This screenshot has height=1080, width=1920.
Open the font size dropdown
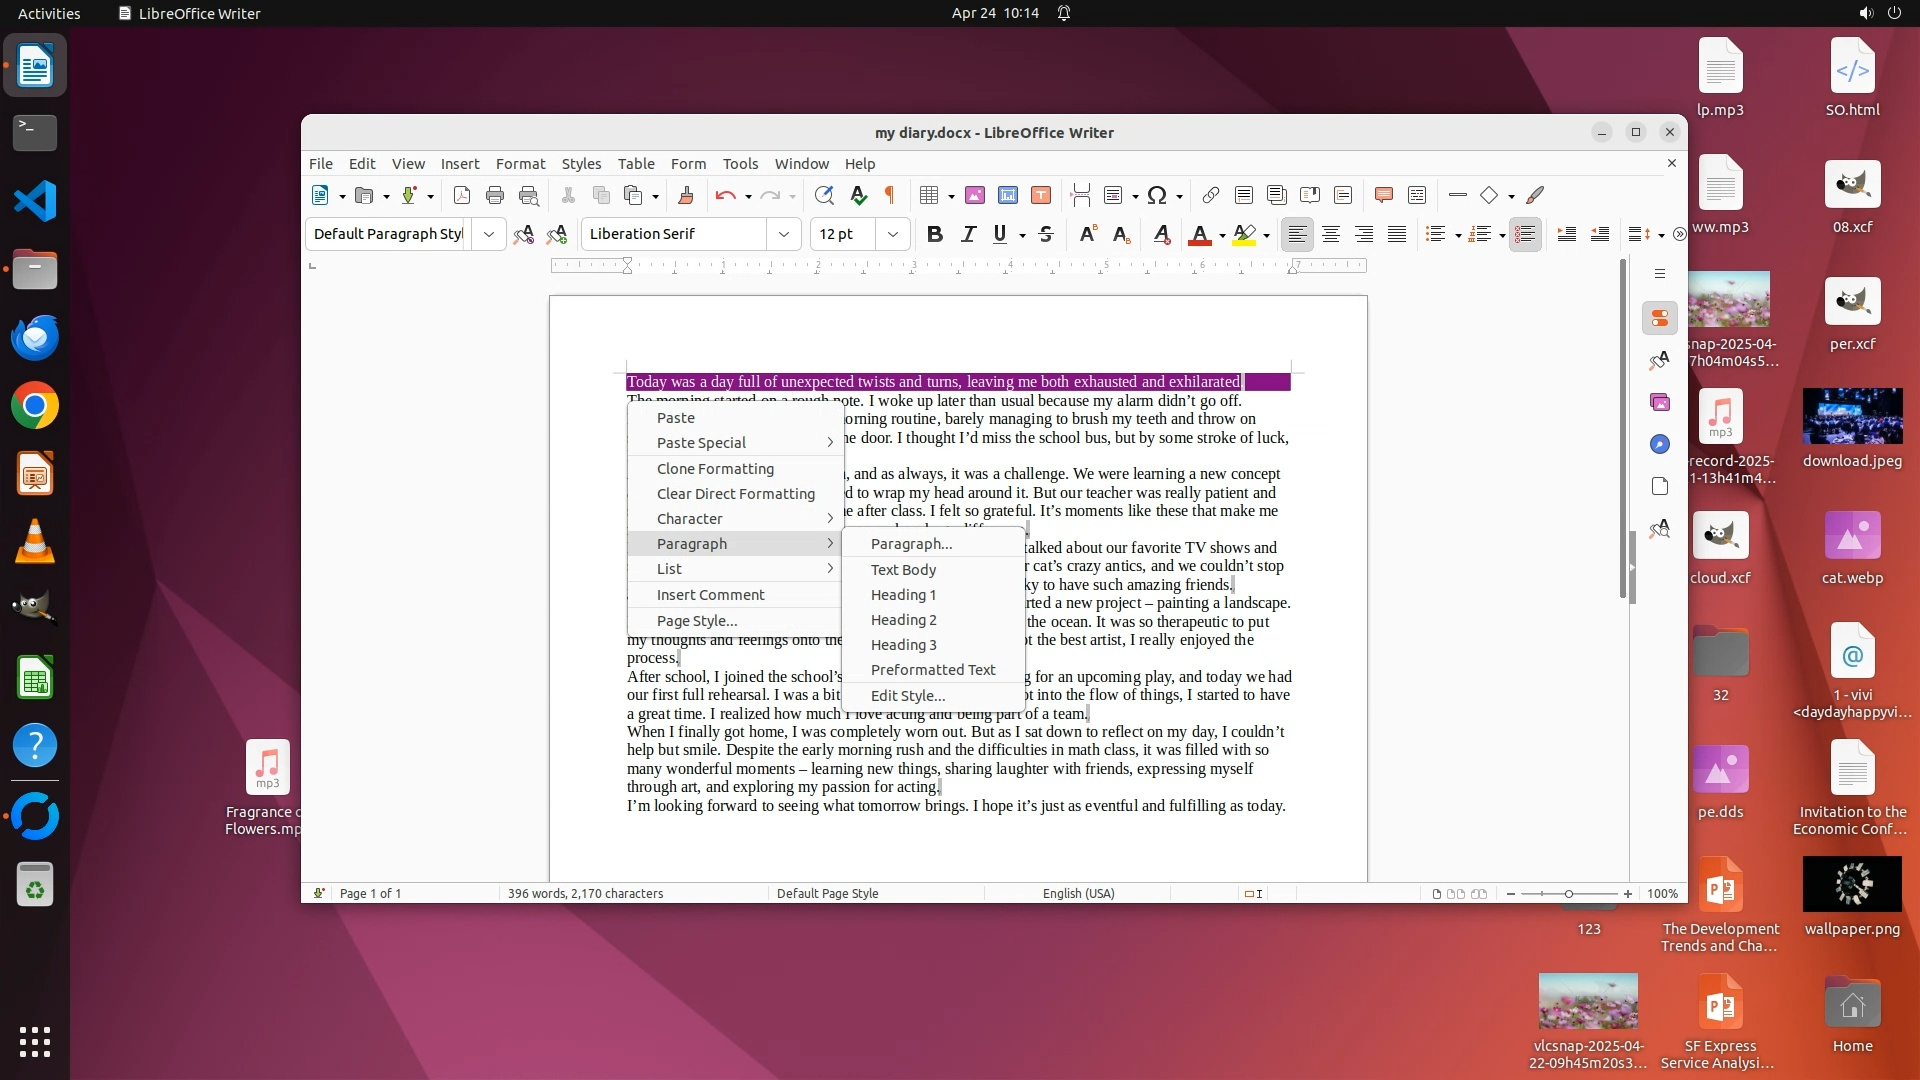click(892, 234)
